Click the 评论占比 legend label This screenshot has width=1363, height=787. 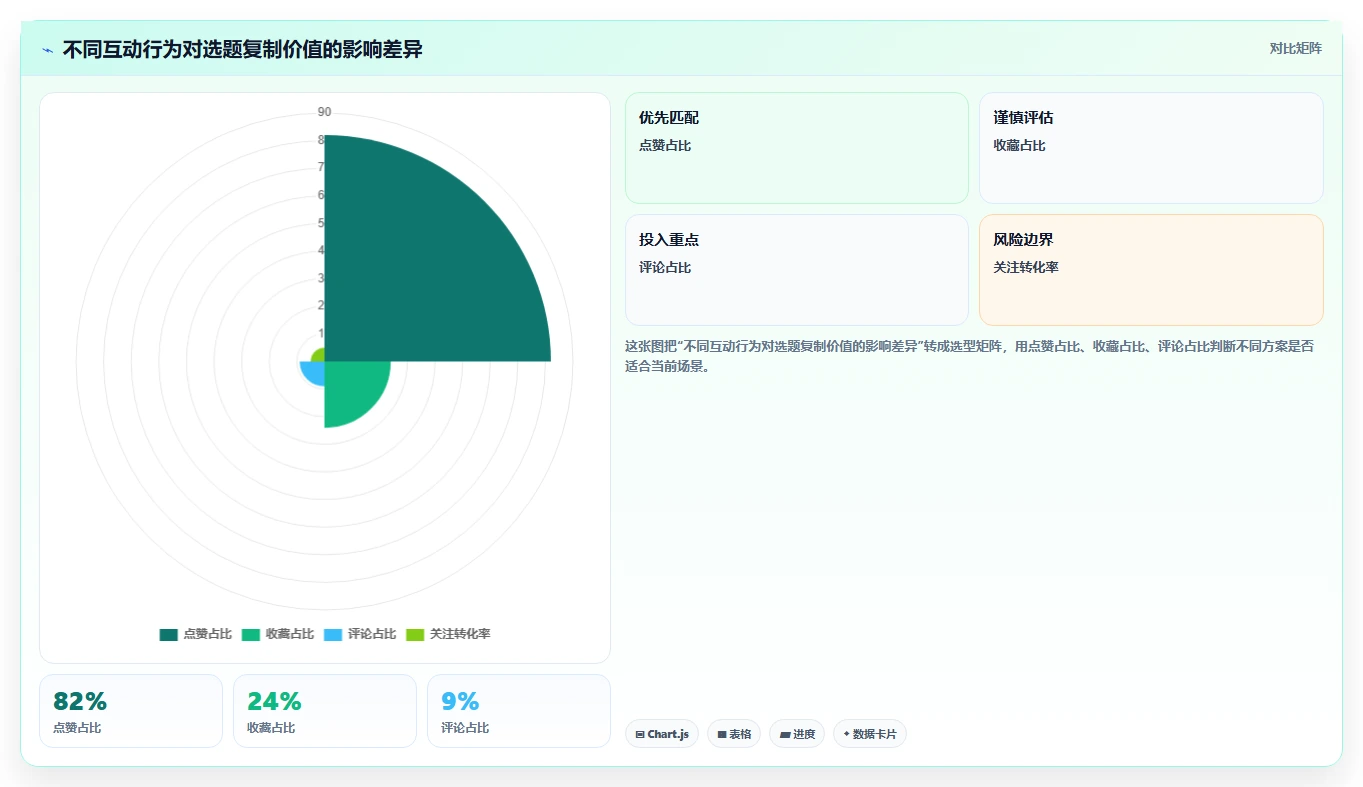click(x=372, y=634)
